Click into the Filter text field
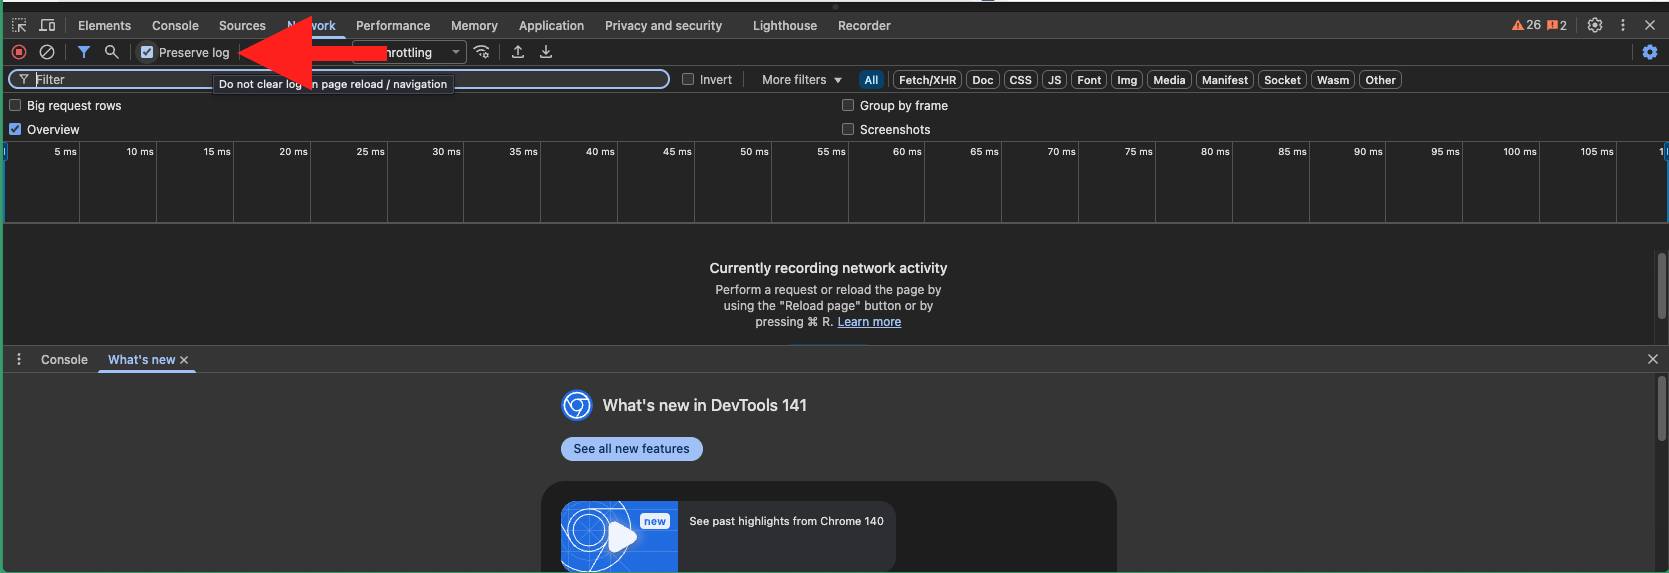The width and height of the screenshot is (1669, 573). coord(120,80)
